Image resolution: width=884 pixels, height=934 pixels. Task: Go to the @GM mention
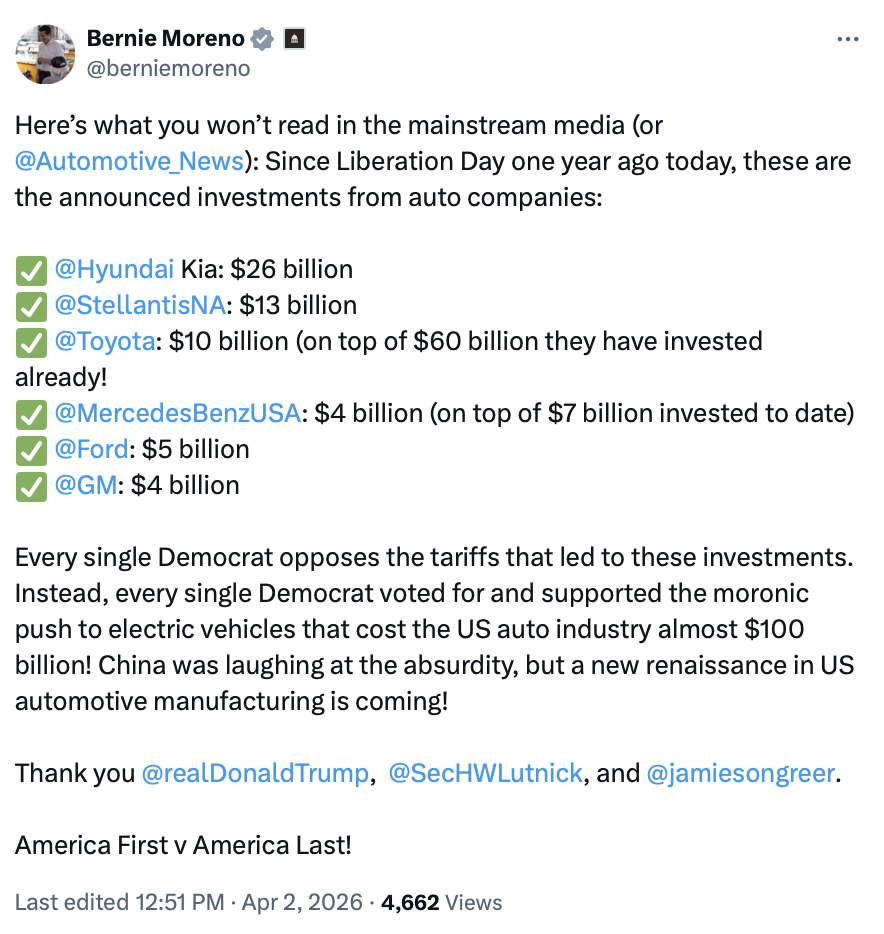[86, 485]
